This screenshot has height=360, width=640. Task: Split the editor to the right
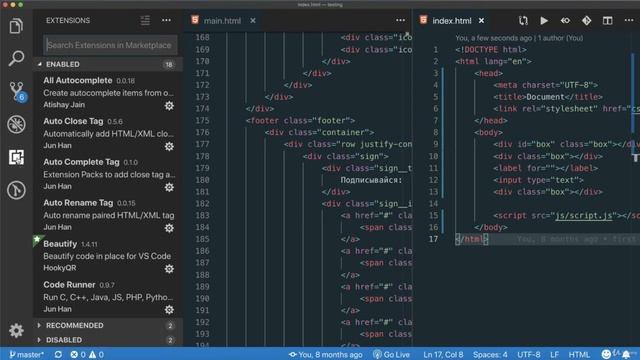click(608, 20)
